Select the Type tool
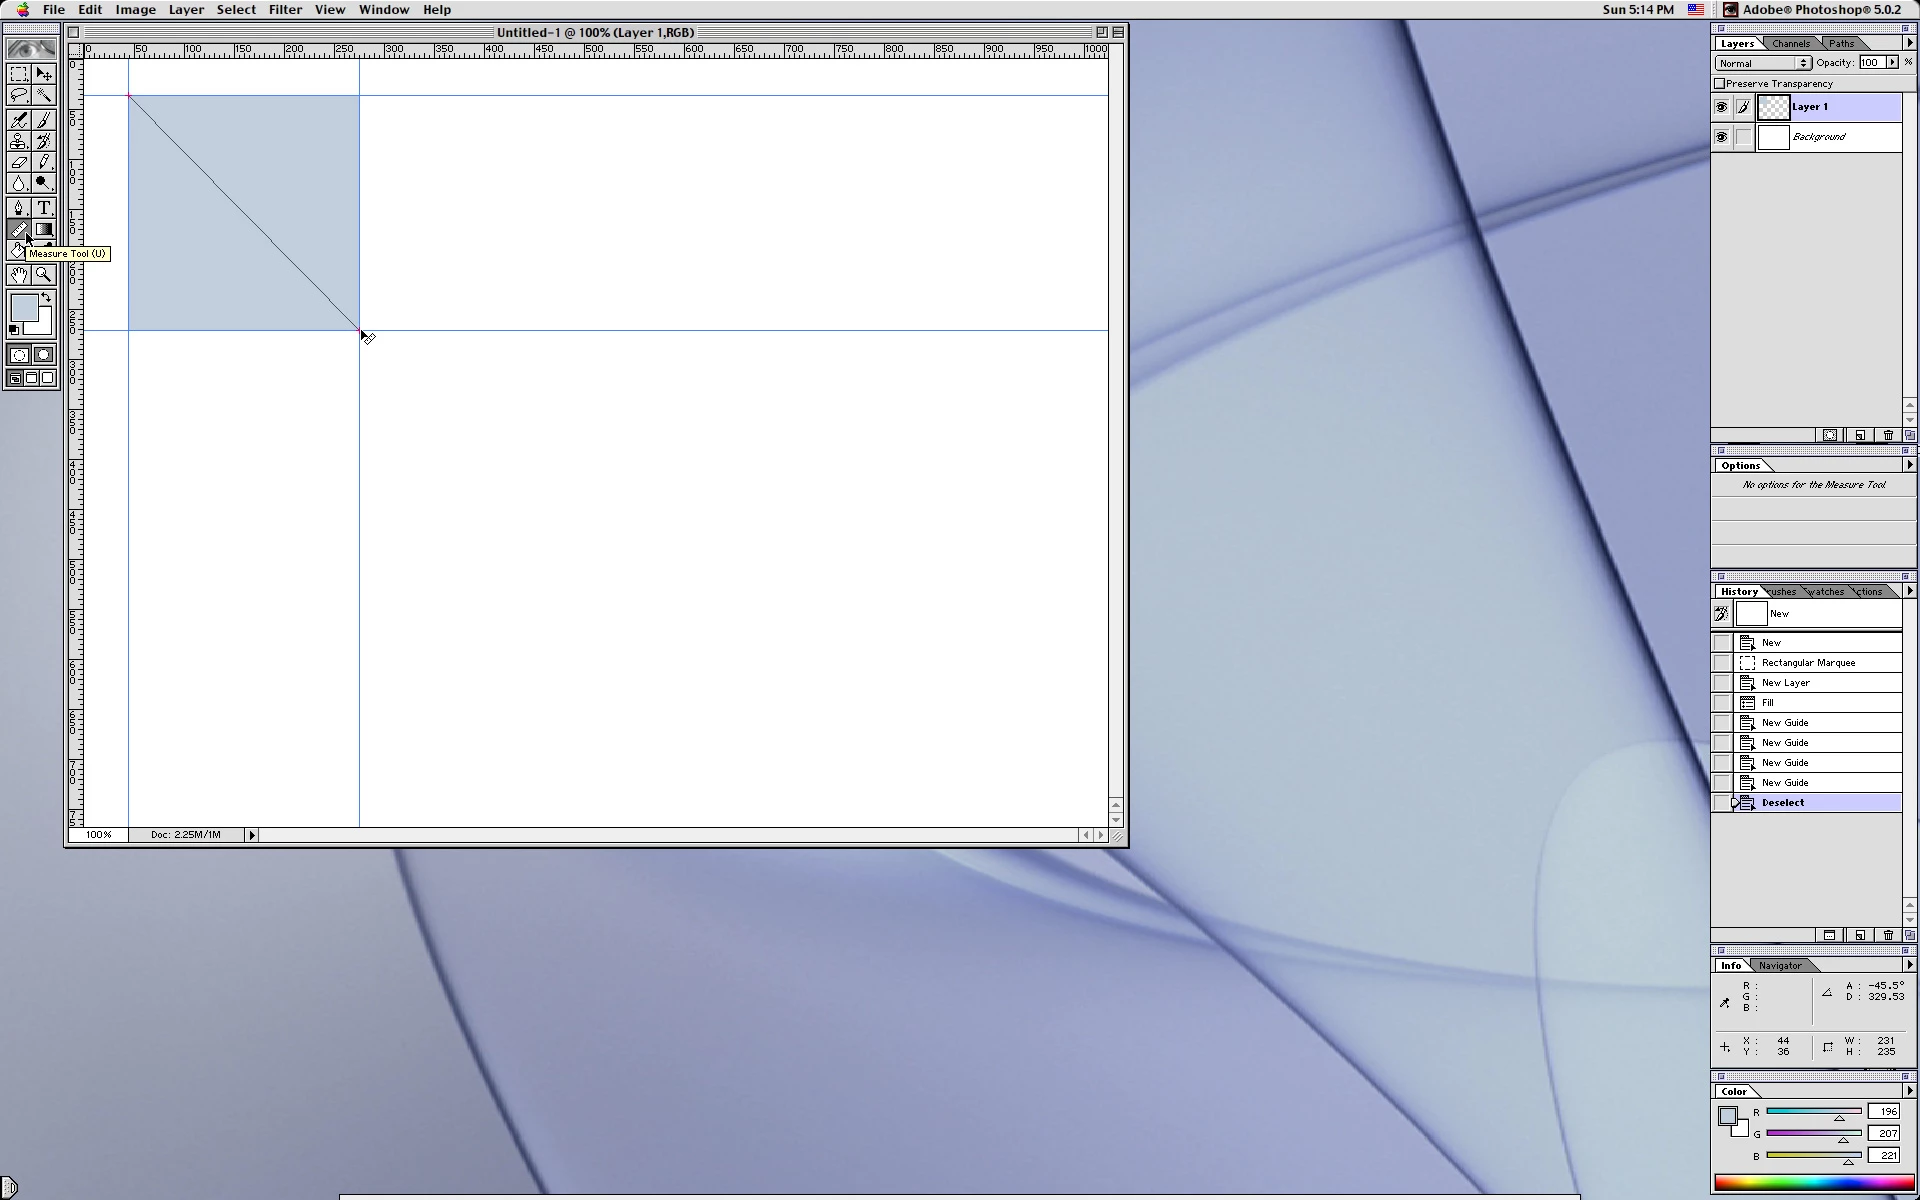This screenshot has height=1200, width=1920. coord(44,208)
